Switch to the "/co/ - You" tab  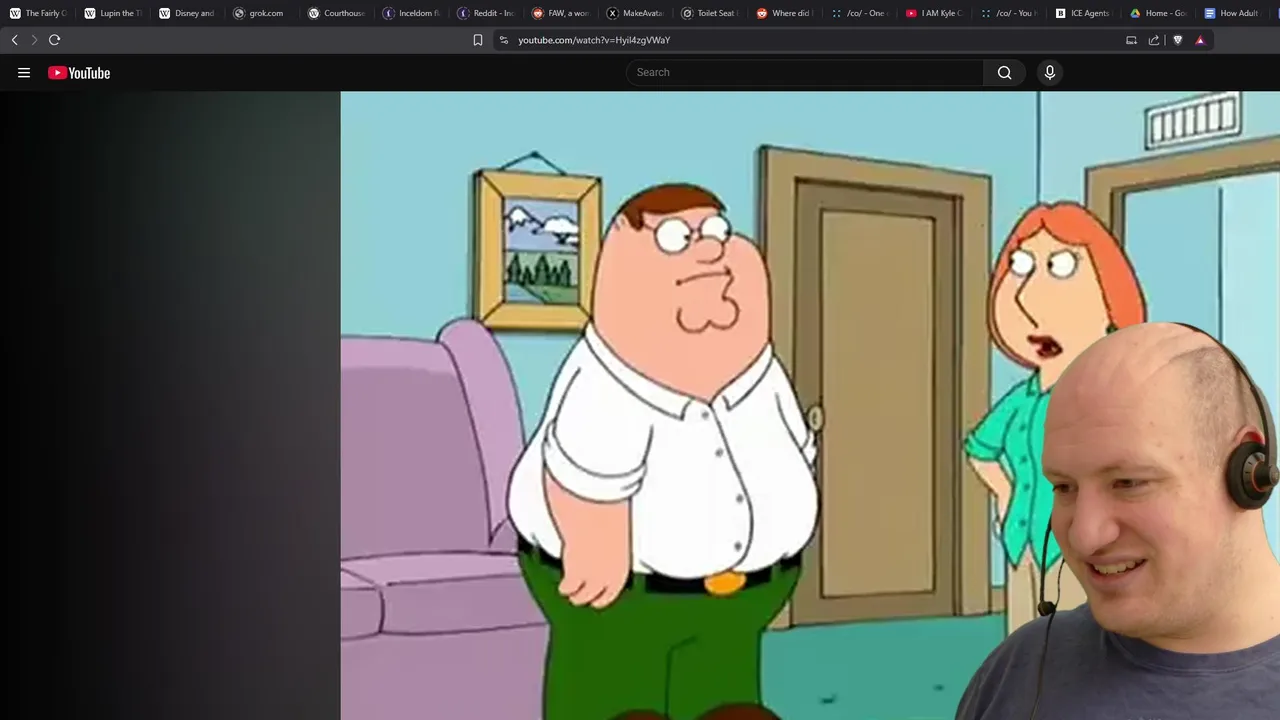(x=1009, y=13)
